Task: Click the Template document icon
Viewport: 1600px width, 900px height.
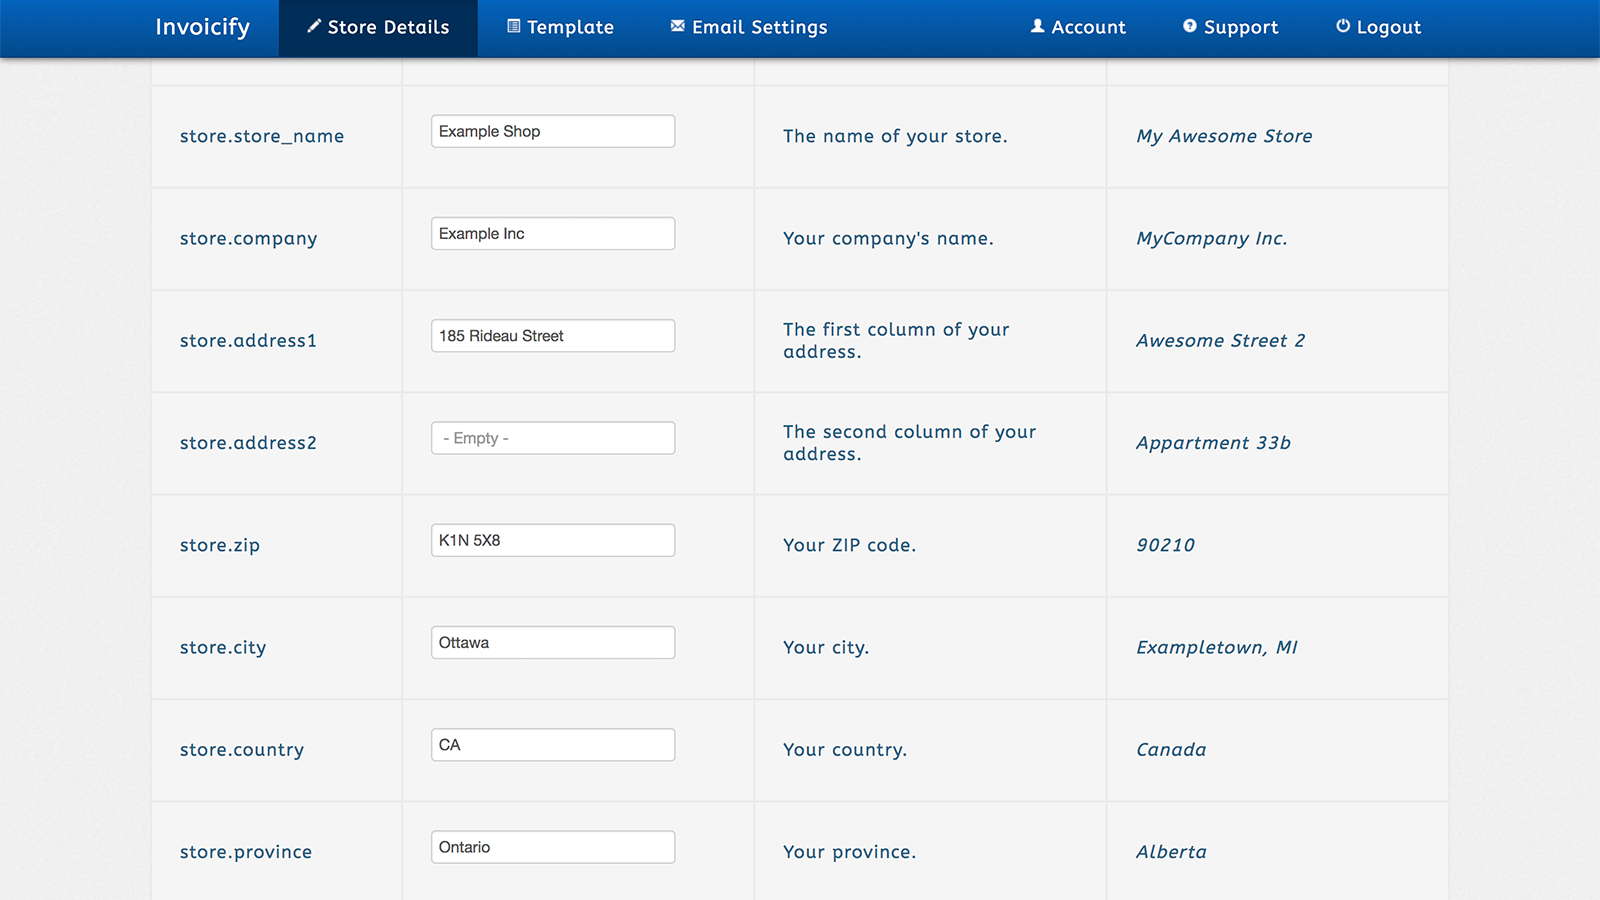Action: click(x=515, y=26)
